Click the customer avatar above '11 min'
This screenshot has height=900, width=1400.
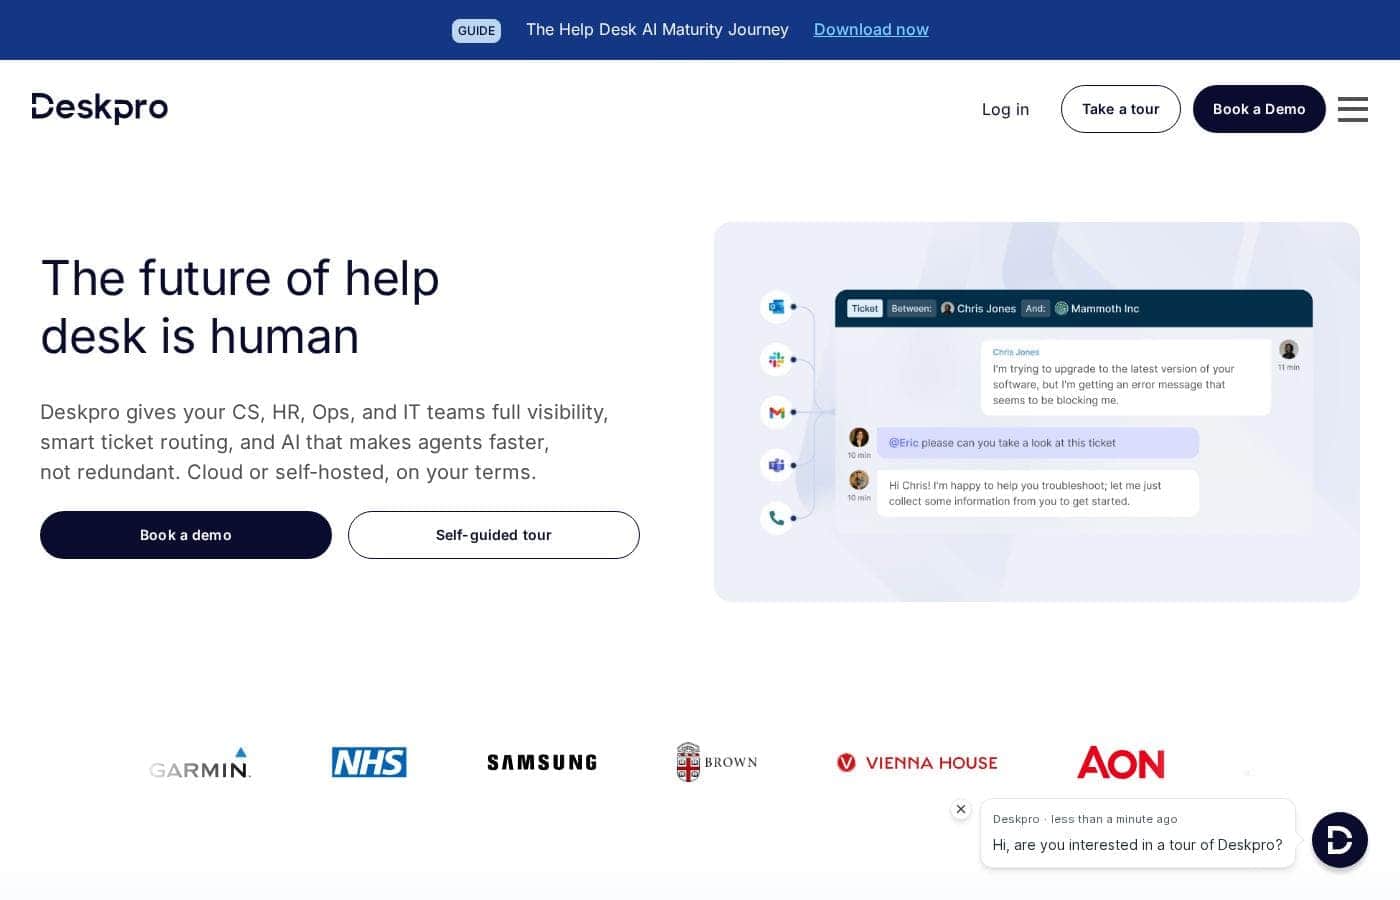pos(1289,349)
